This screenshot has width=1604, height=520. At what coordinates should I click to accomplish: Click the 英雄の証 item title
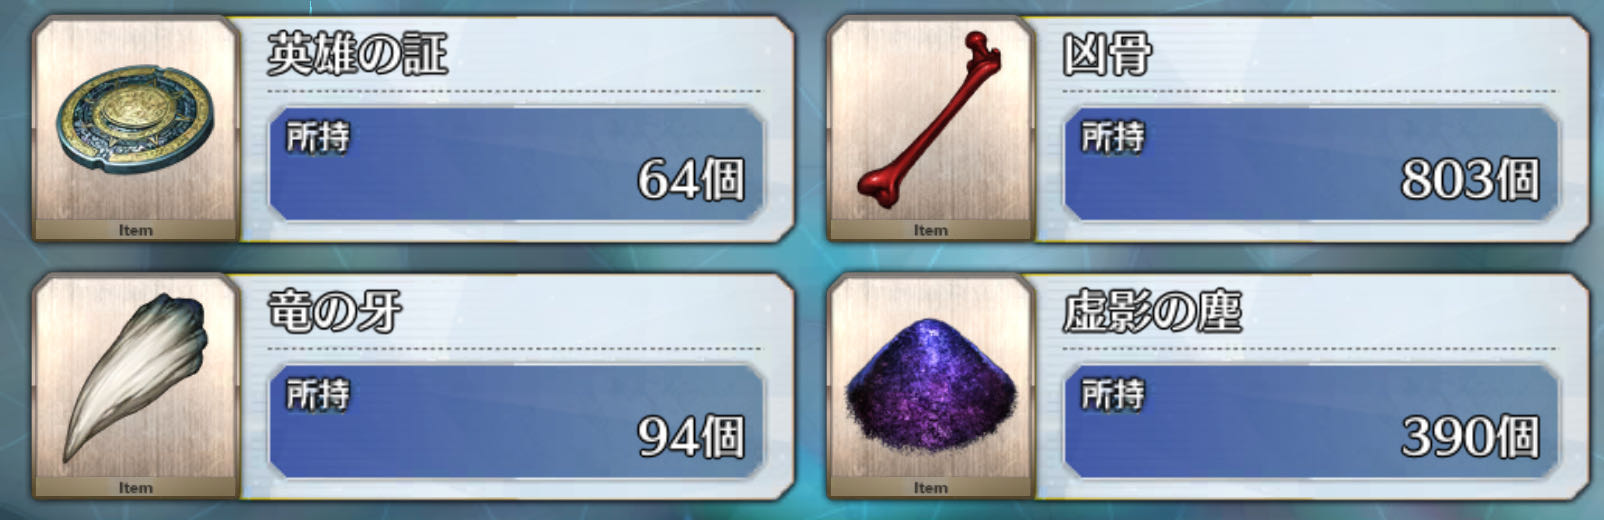357,54
